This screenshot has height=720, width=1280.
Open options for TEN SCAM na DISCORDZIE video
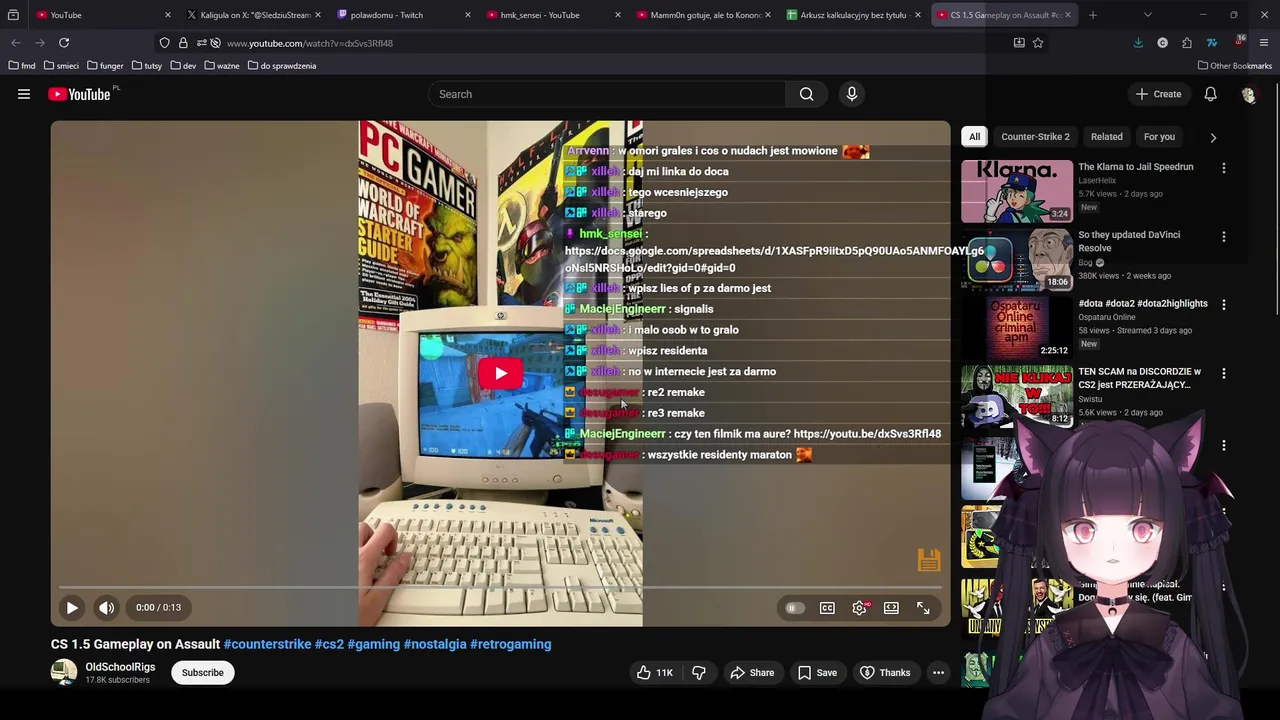pyautogui.click(x=1224, y=373)
